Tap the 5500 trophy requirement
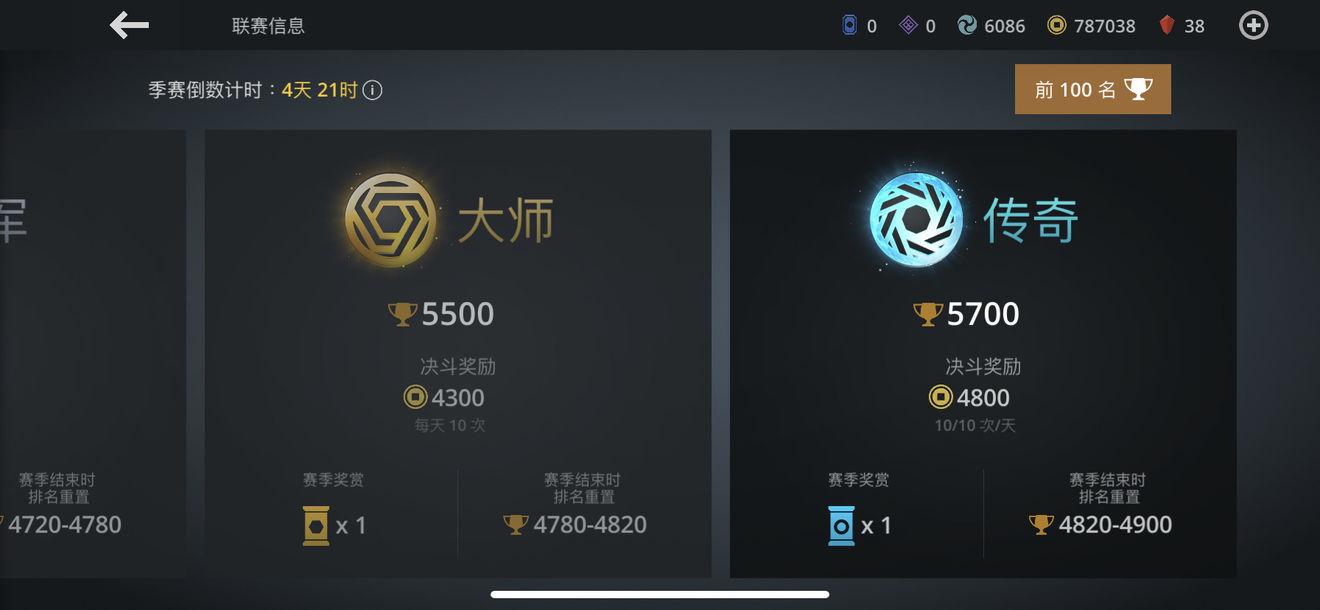 441,314
